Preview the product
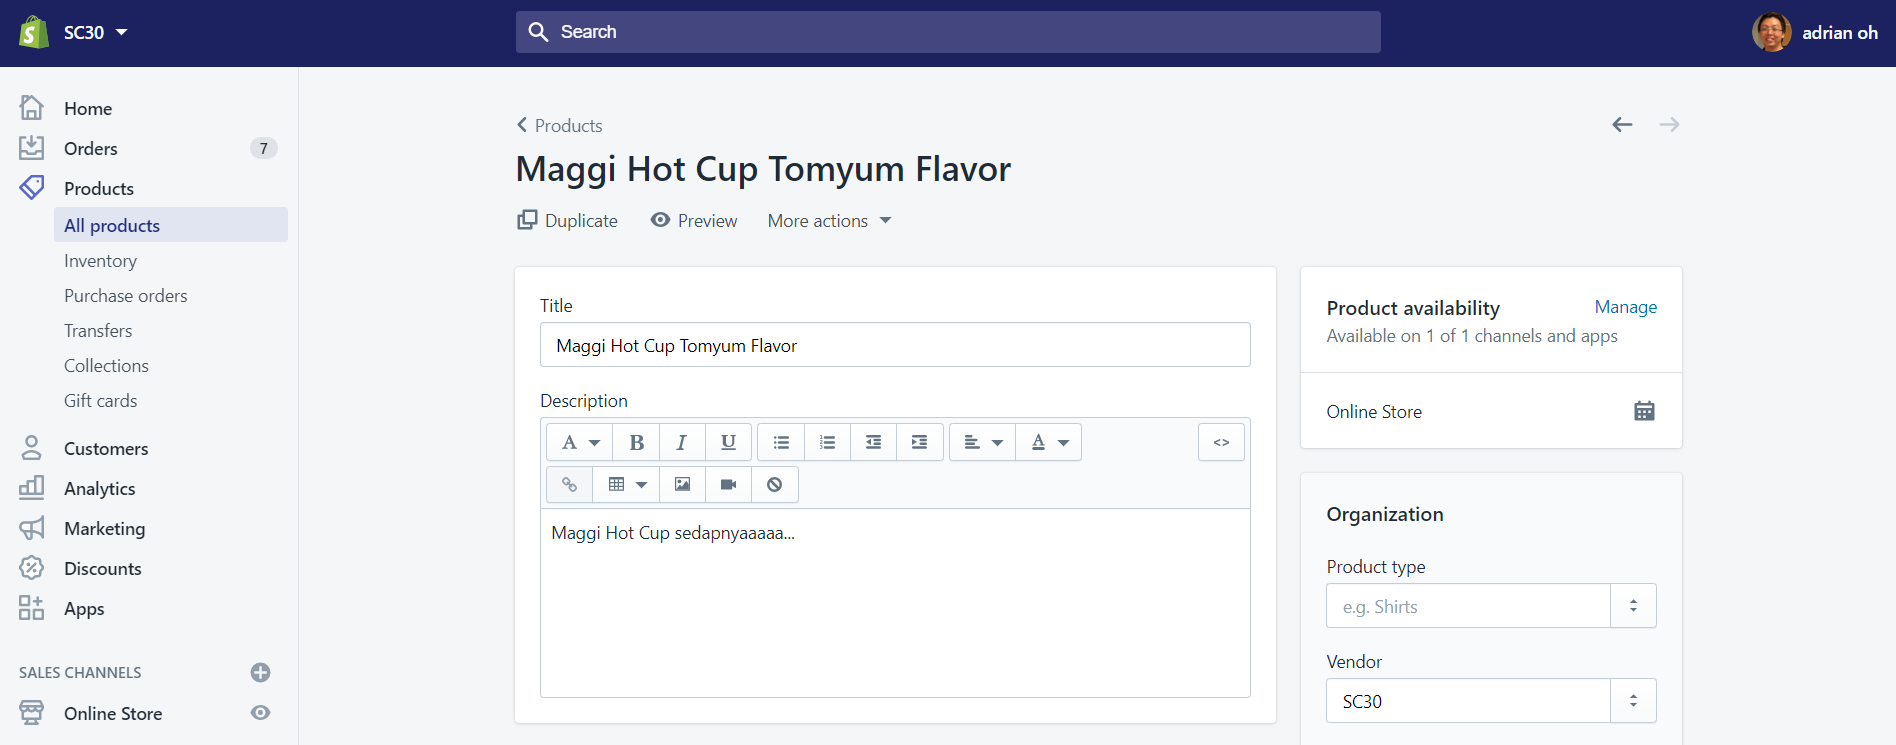This screenshot has height=745, width=1896. click(x=694, y=220)
